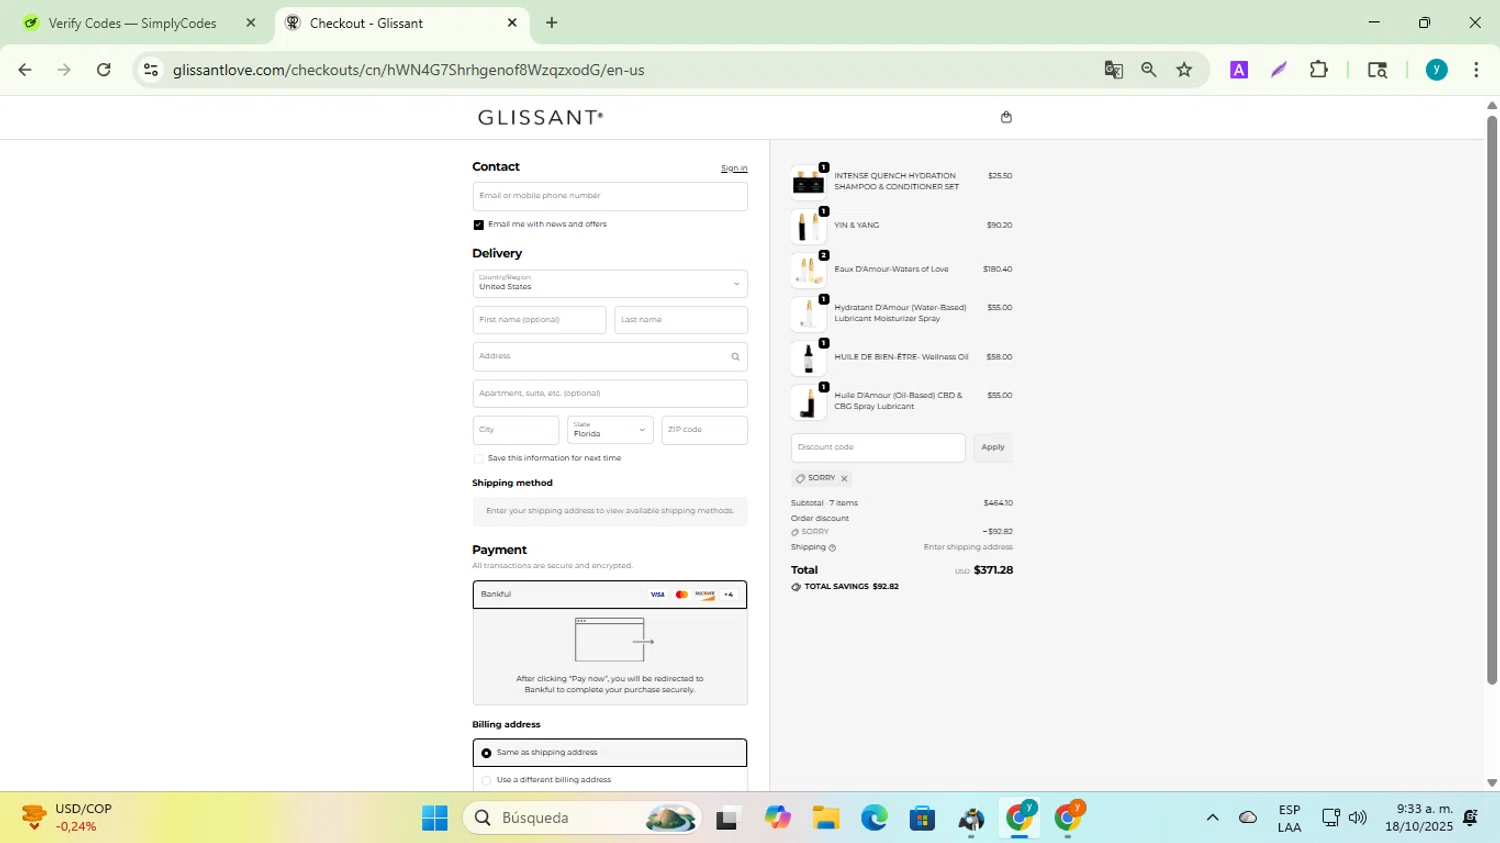Click the taskbar Búsqueda search box
This screenshot has width=1500, height=843.
pyautogui.click(x=584, y=818)
